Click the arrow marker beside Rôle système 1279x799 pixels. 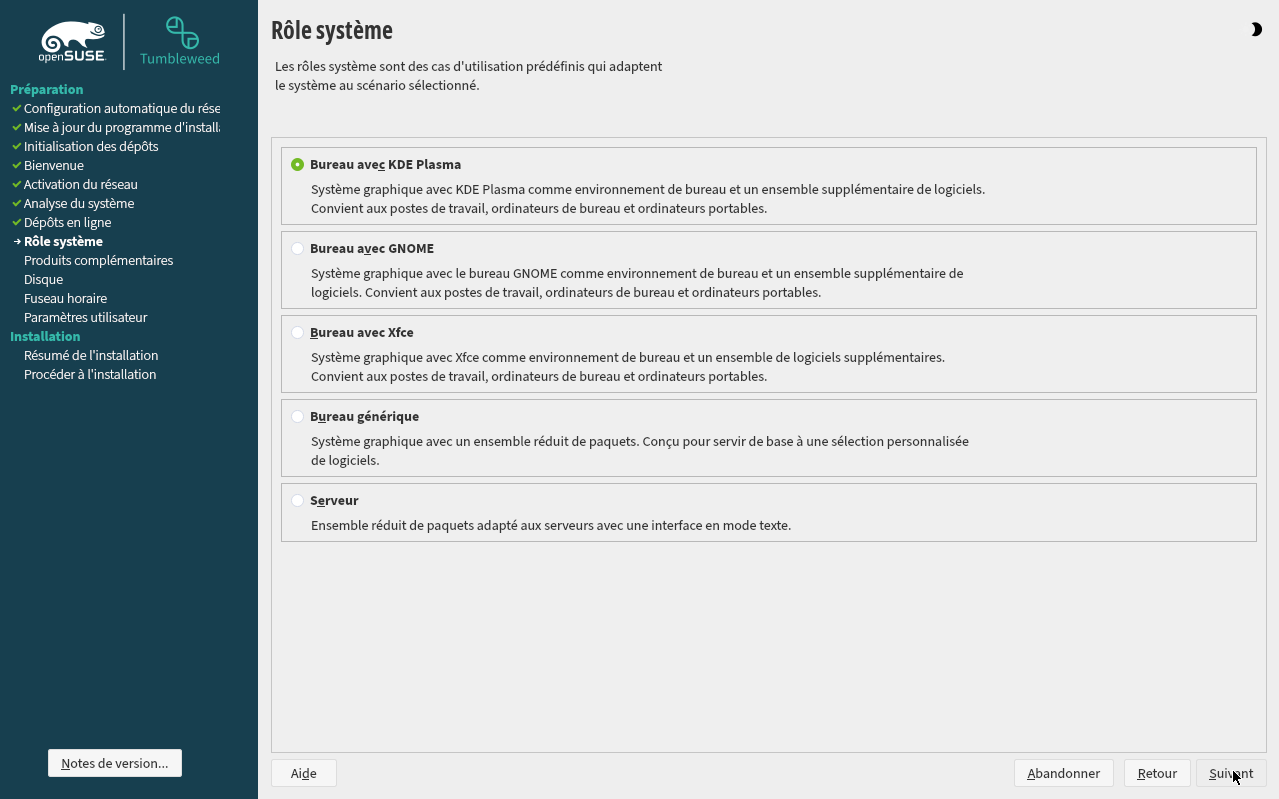17,241
